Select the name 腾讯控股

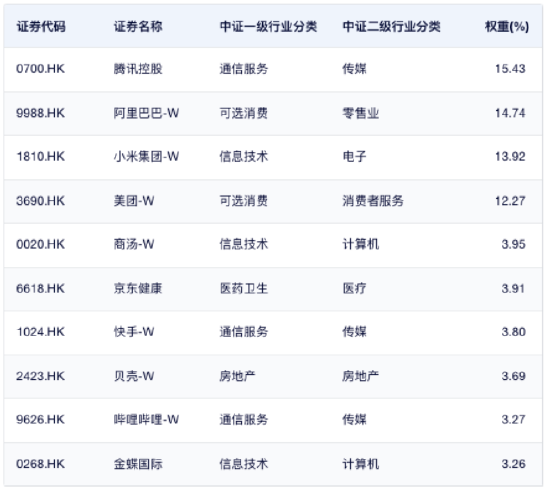[138, 68]
